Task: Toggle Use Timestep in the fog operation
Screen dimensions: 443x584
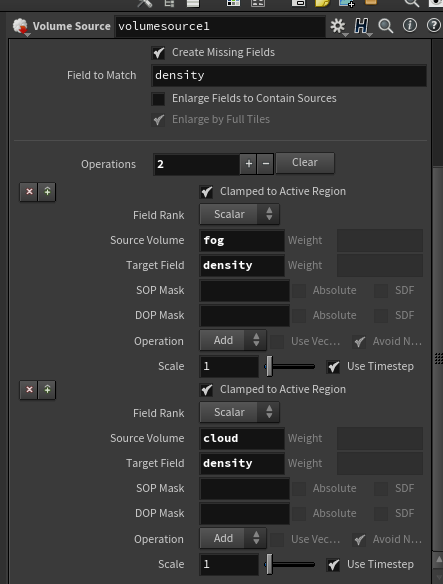Action: click(333, 366)
